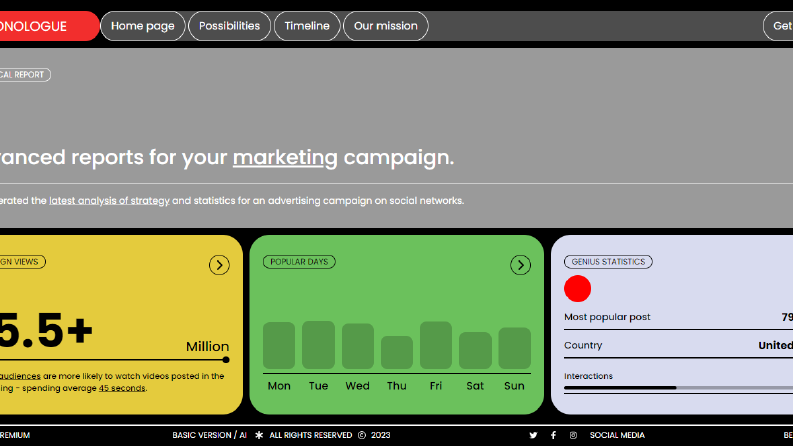
Task: Go to the Timeline nav item
Action: coord(307,26)
